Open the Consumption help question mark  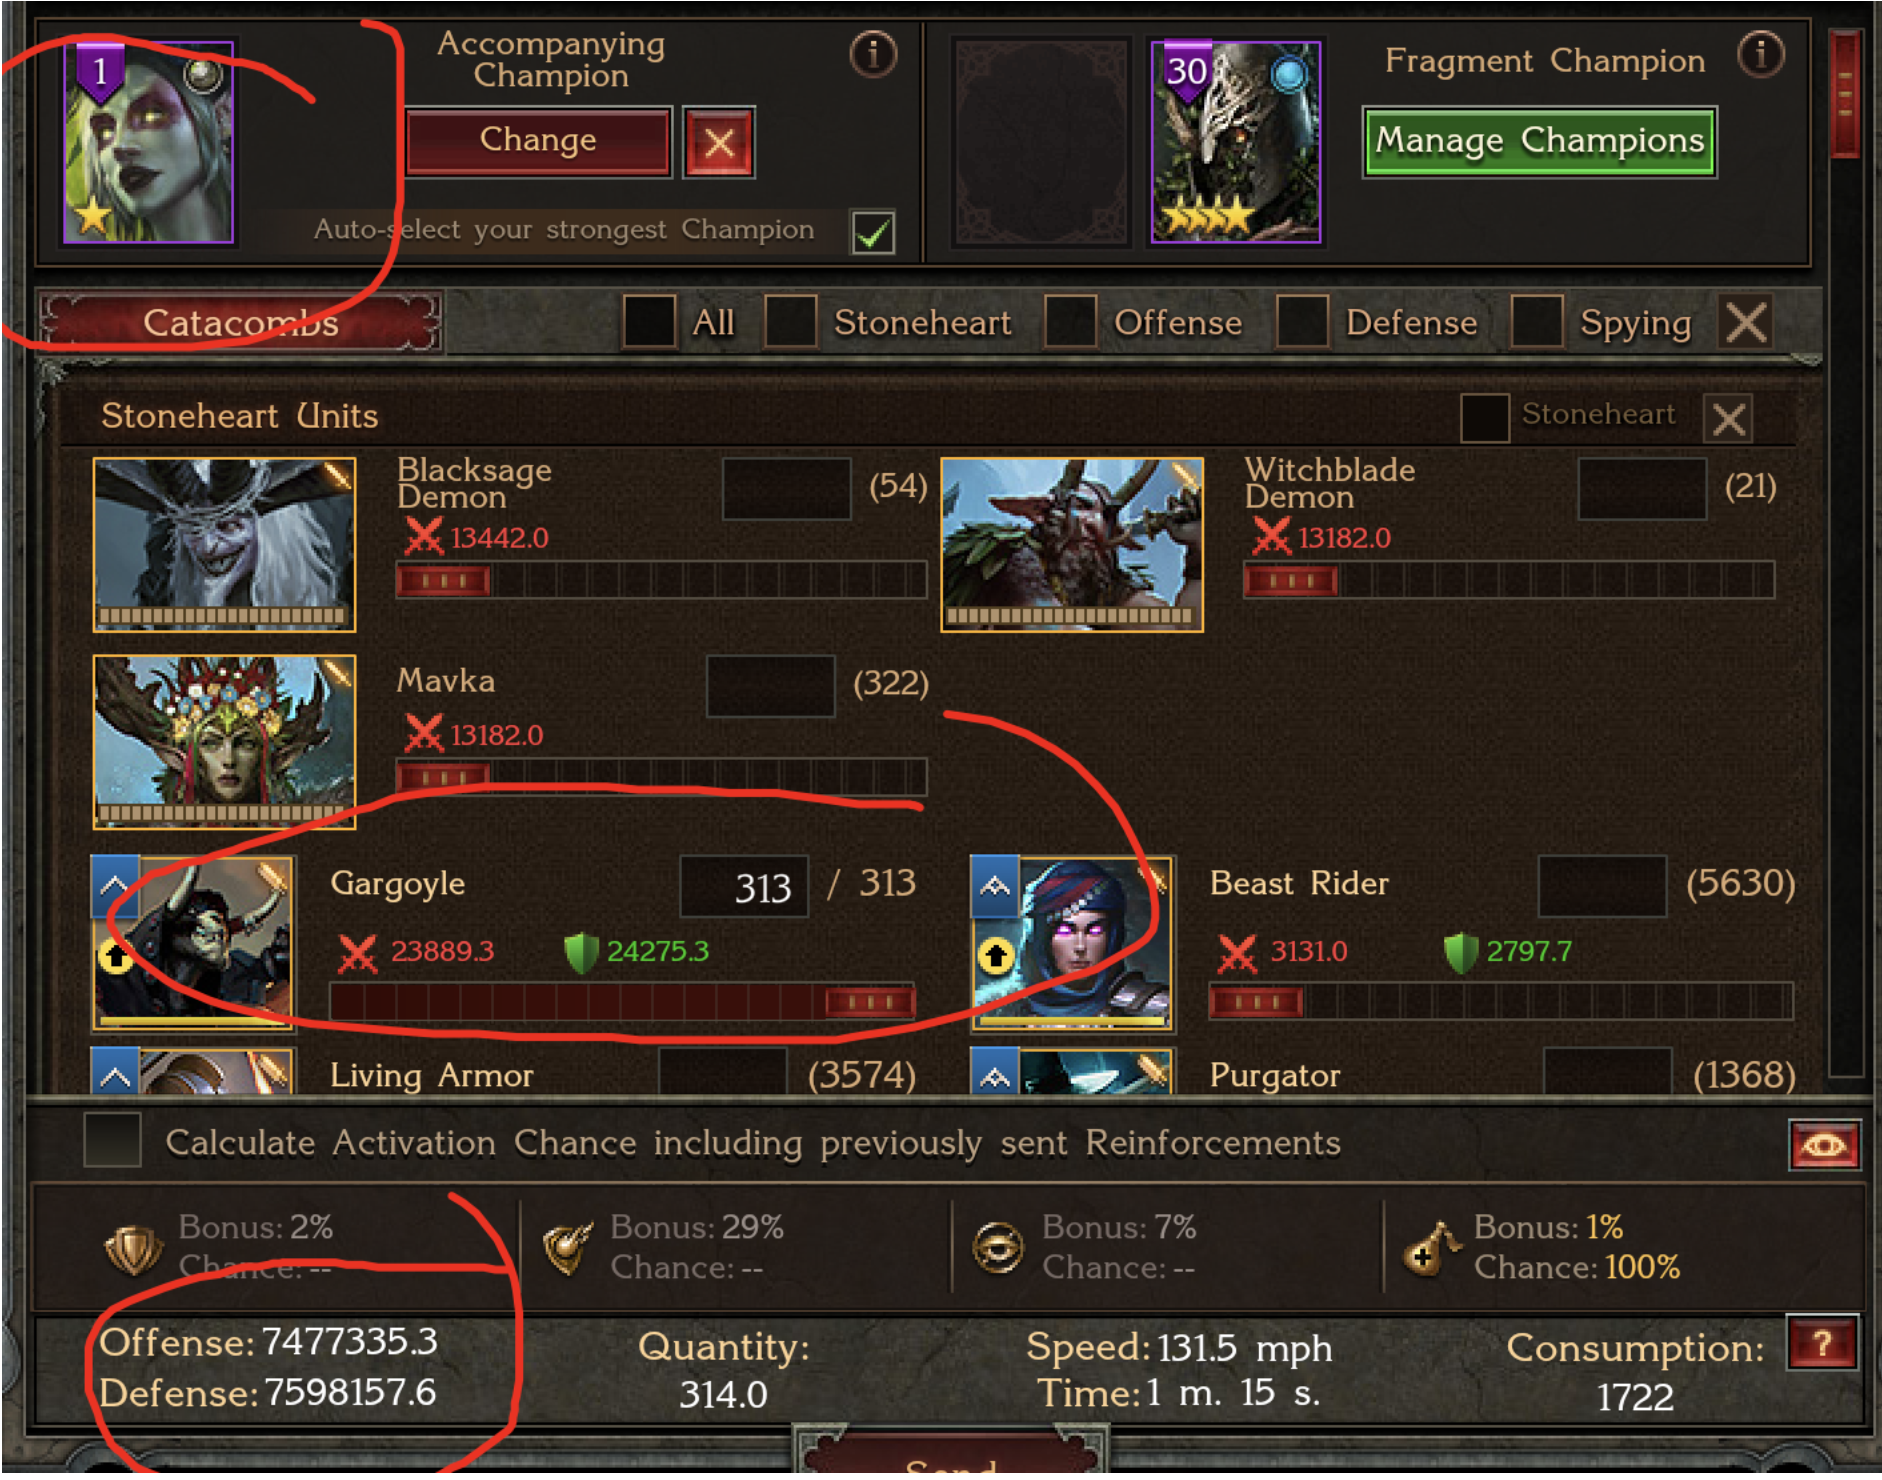pos(1822,1343)
